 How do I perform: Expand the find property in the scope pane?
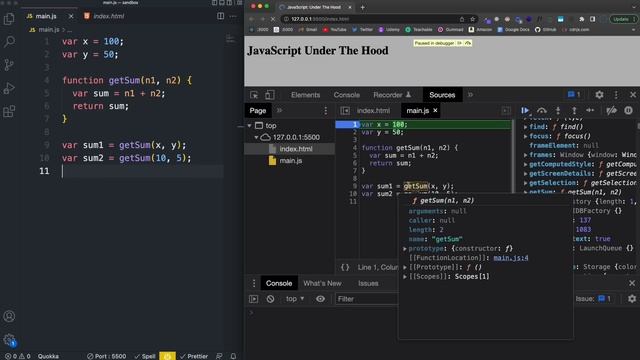pos(526,127)
